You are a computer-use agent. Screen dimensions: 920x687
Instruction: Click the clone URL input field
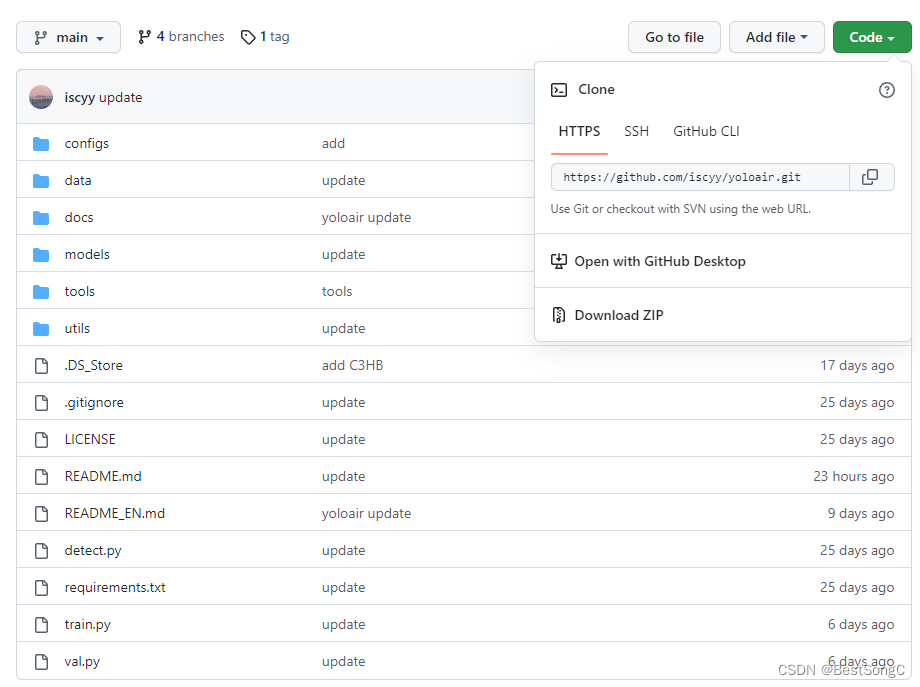pyautogui.click(x=700, y=177)
